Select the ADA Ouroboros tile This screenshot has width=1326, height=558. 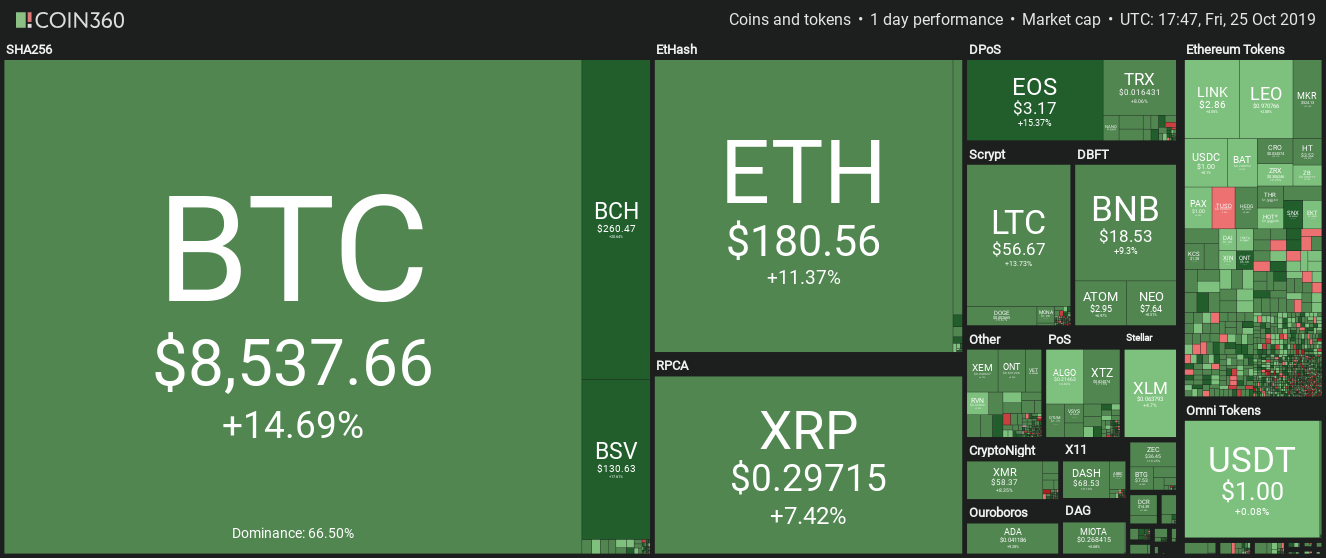[x=1012, y=537]
